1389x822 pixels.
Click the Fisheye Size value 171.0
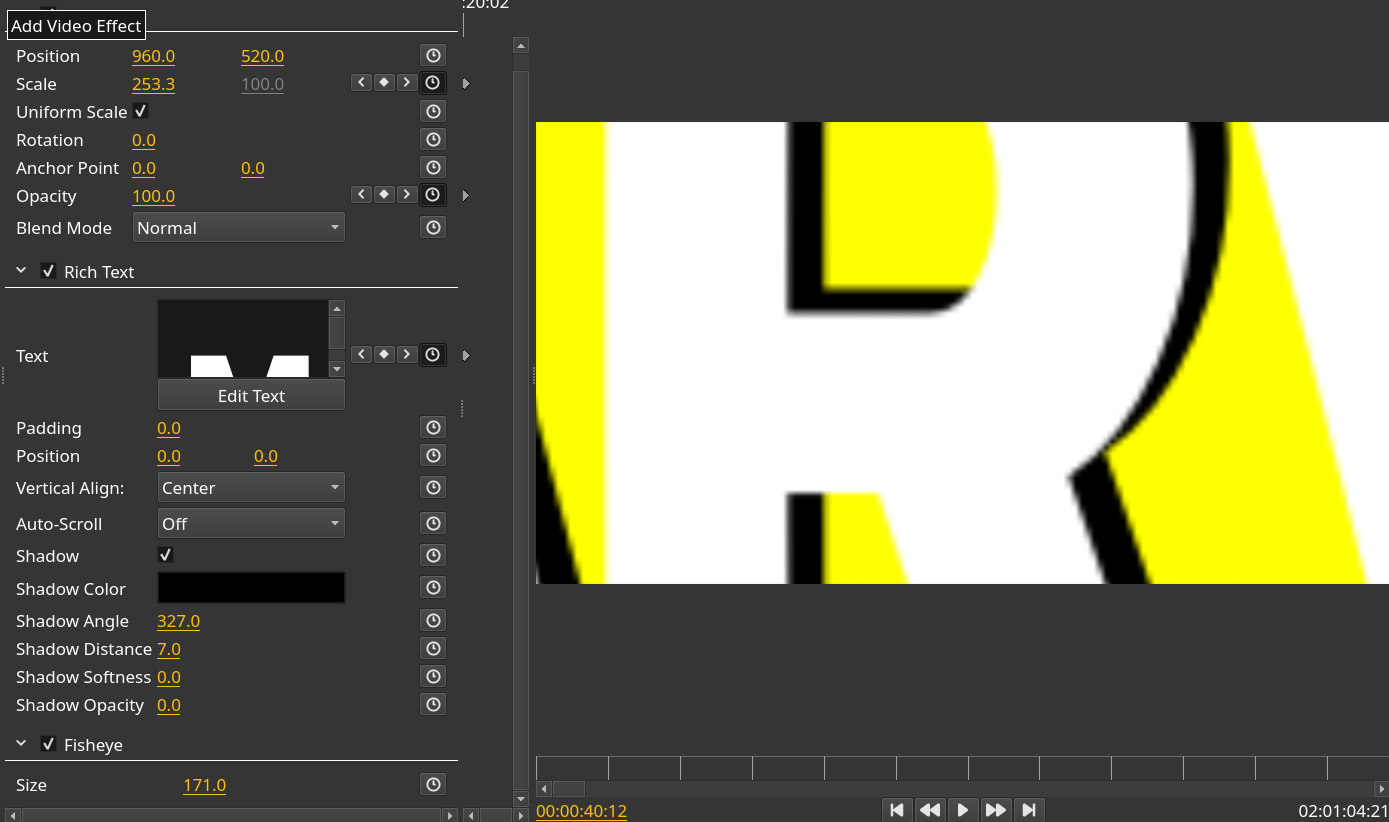coord(204,785)
